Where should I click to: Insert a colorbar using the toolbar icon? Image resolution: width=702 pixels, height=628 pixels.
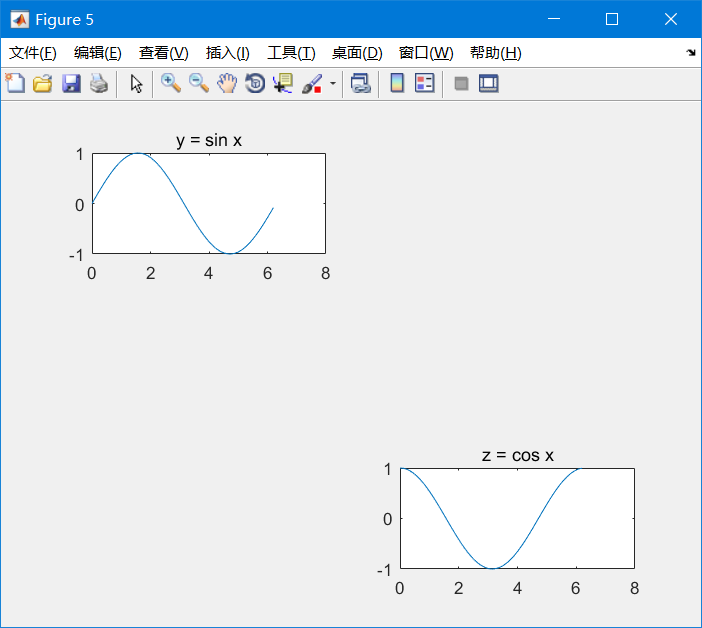click(x=397, y=83)
